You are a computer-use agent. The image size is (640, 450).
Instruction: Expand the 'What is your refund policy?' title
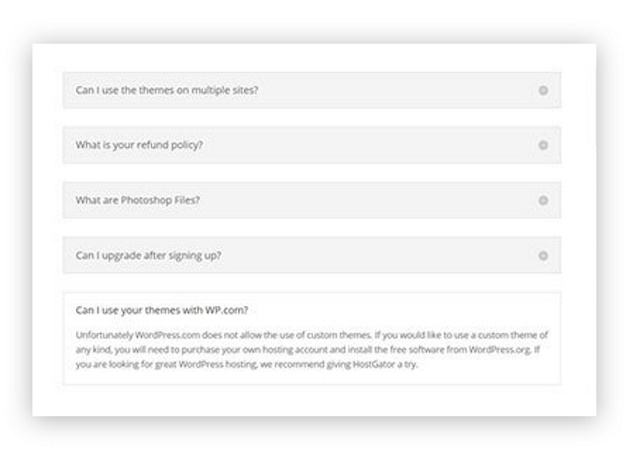click(139, 145)
